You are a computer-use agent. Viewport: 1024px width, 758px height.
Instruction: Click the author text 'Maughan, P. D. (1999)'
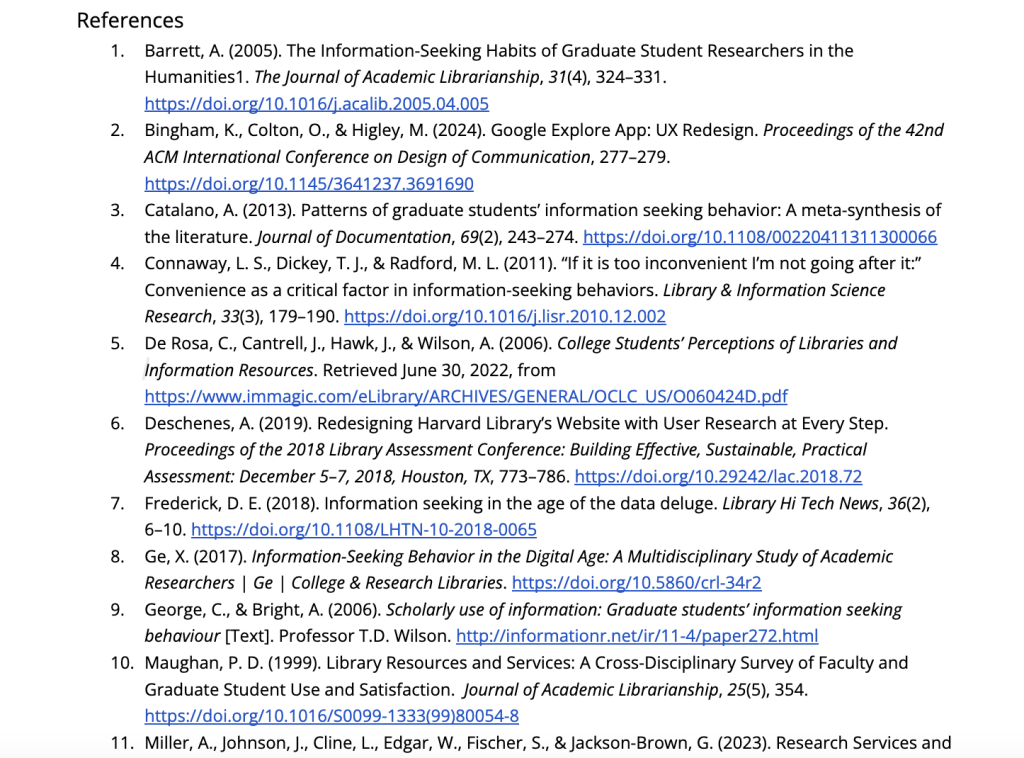point(232,663)
